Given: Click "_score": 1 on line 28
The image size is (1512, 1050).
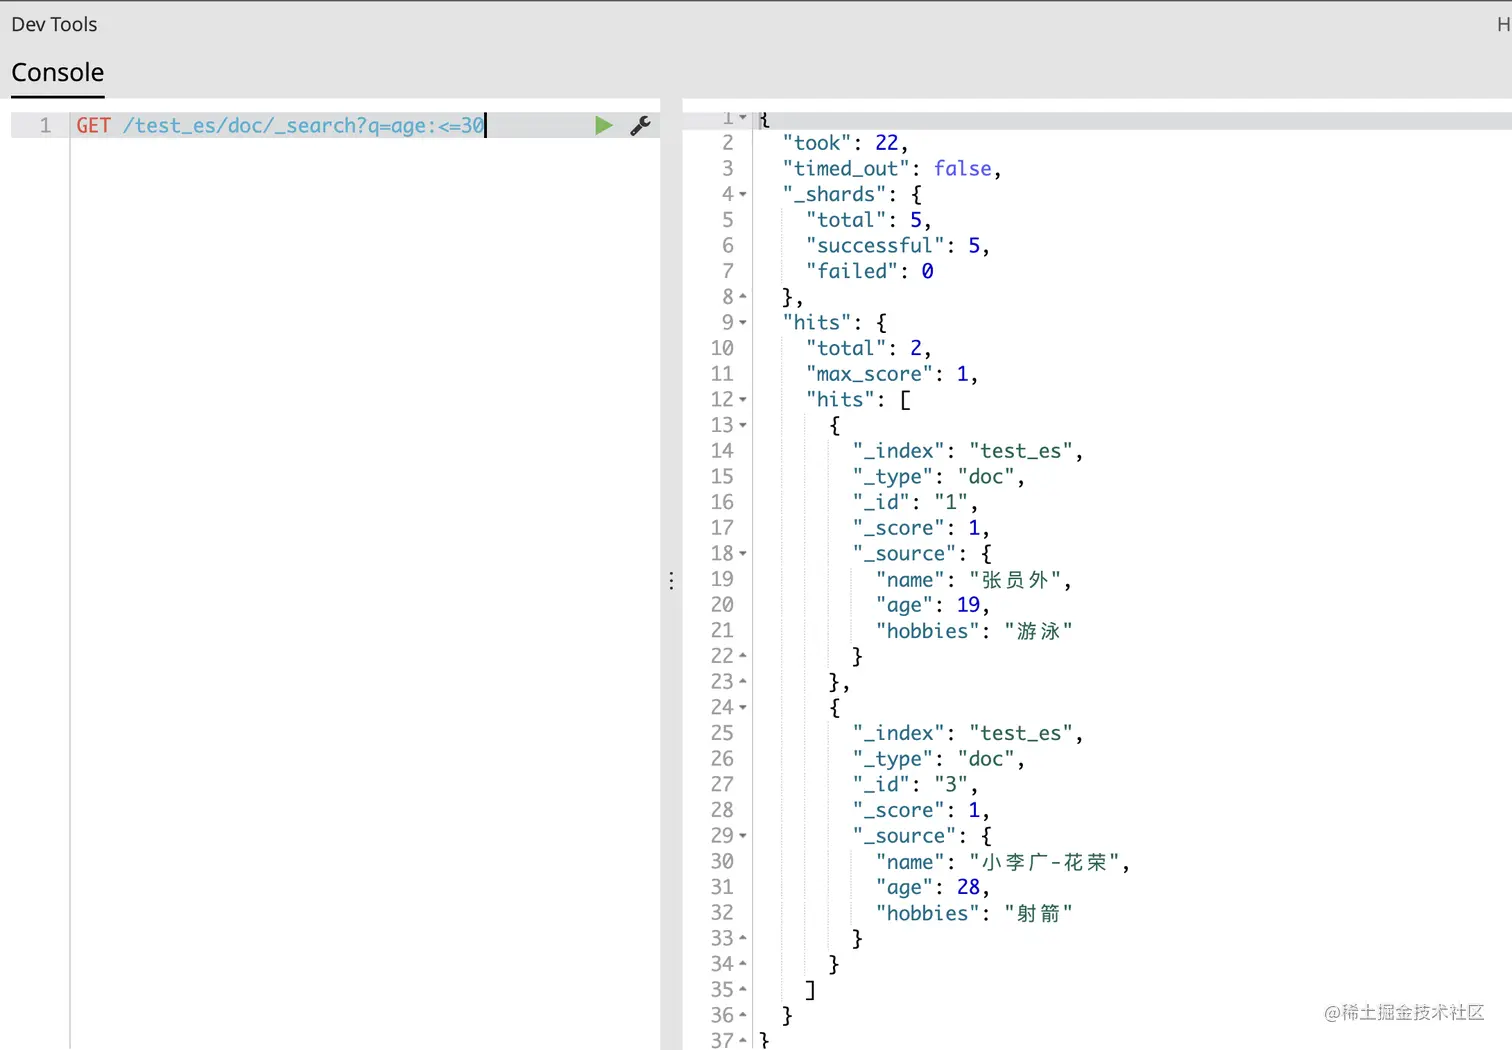Looking at the screenshot, I should pyautogui.click(x=921, y=810).
